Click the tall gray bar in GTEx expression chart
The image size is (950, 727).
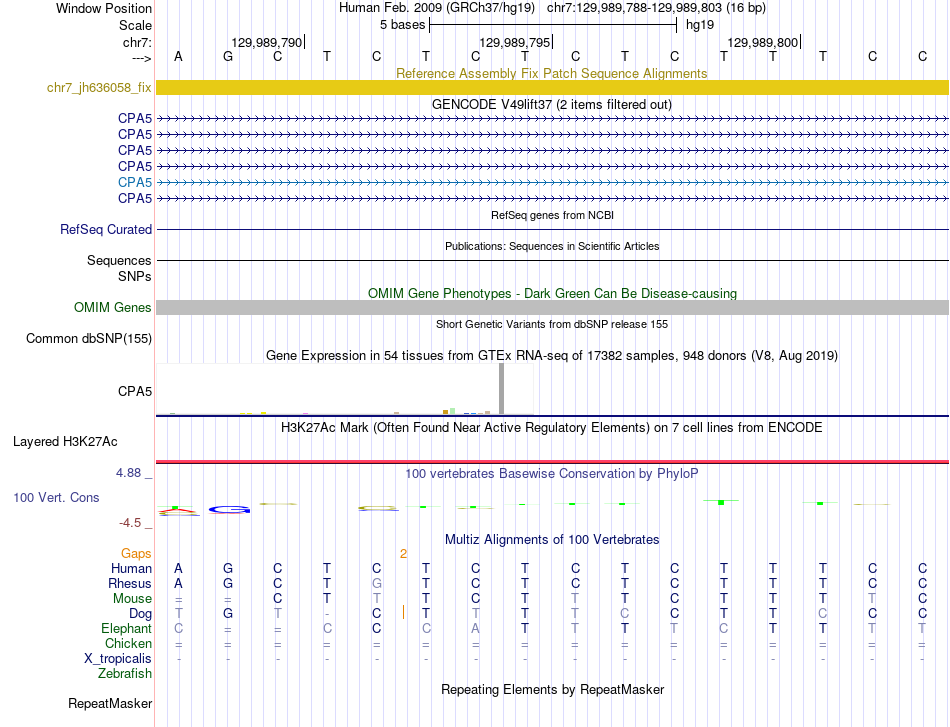[501, 389]
